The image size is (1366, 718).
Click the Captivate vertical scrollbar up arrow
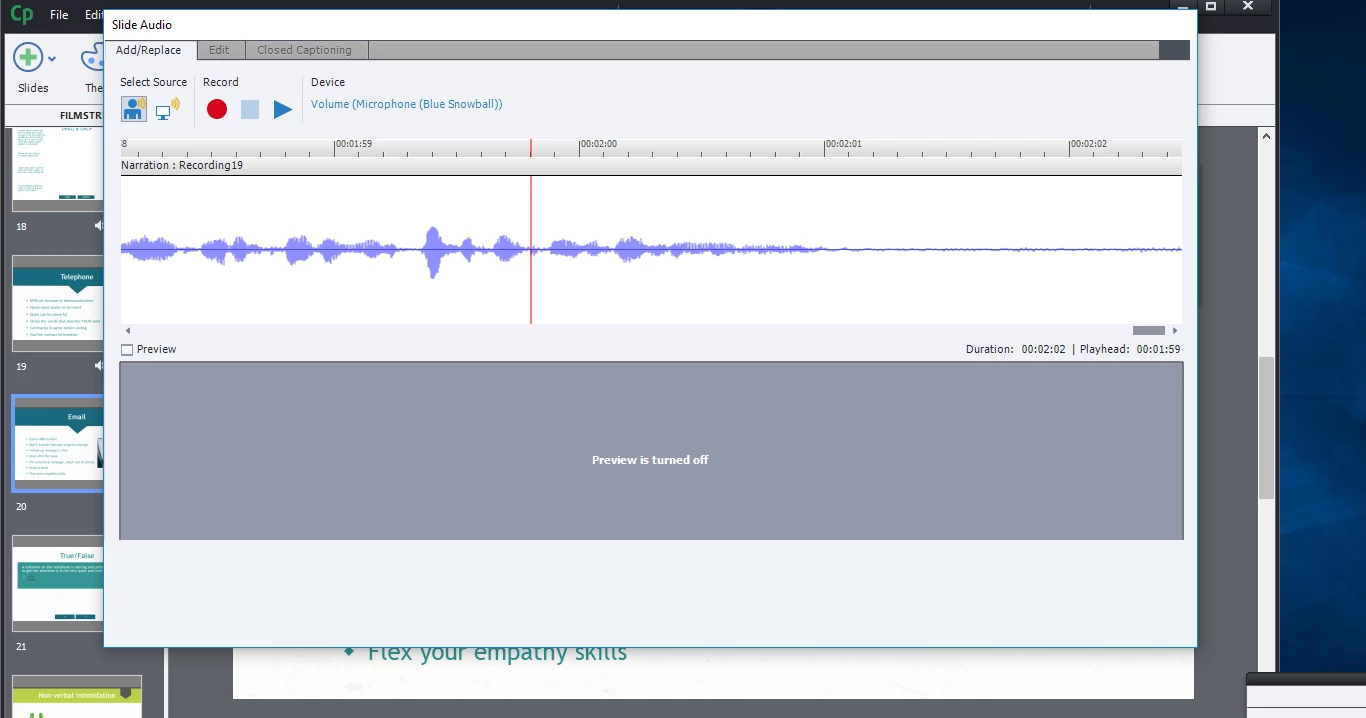click(1267, 136)
